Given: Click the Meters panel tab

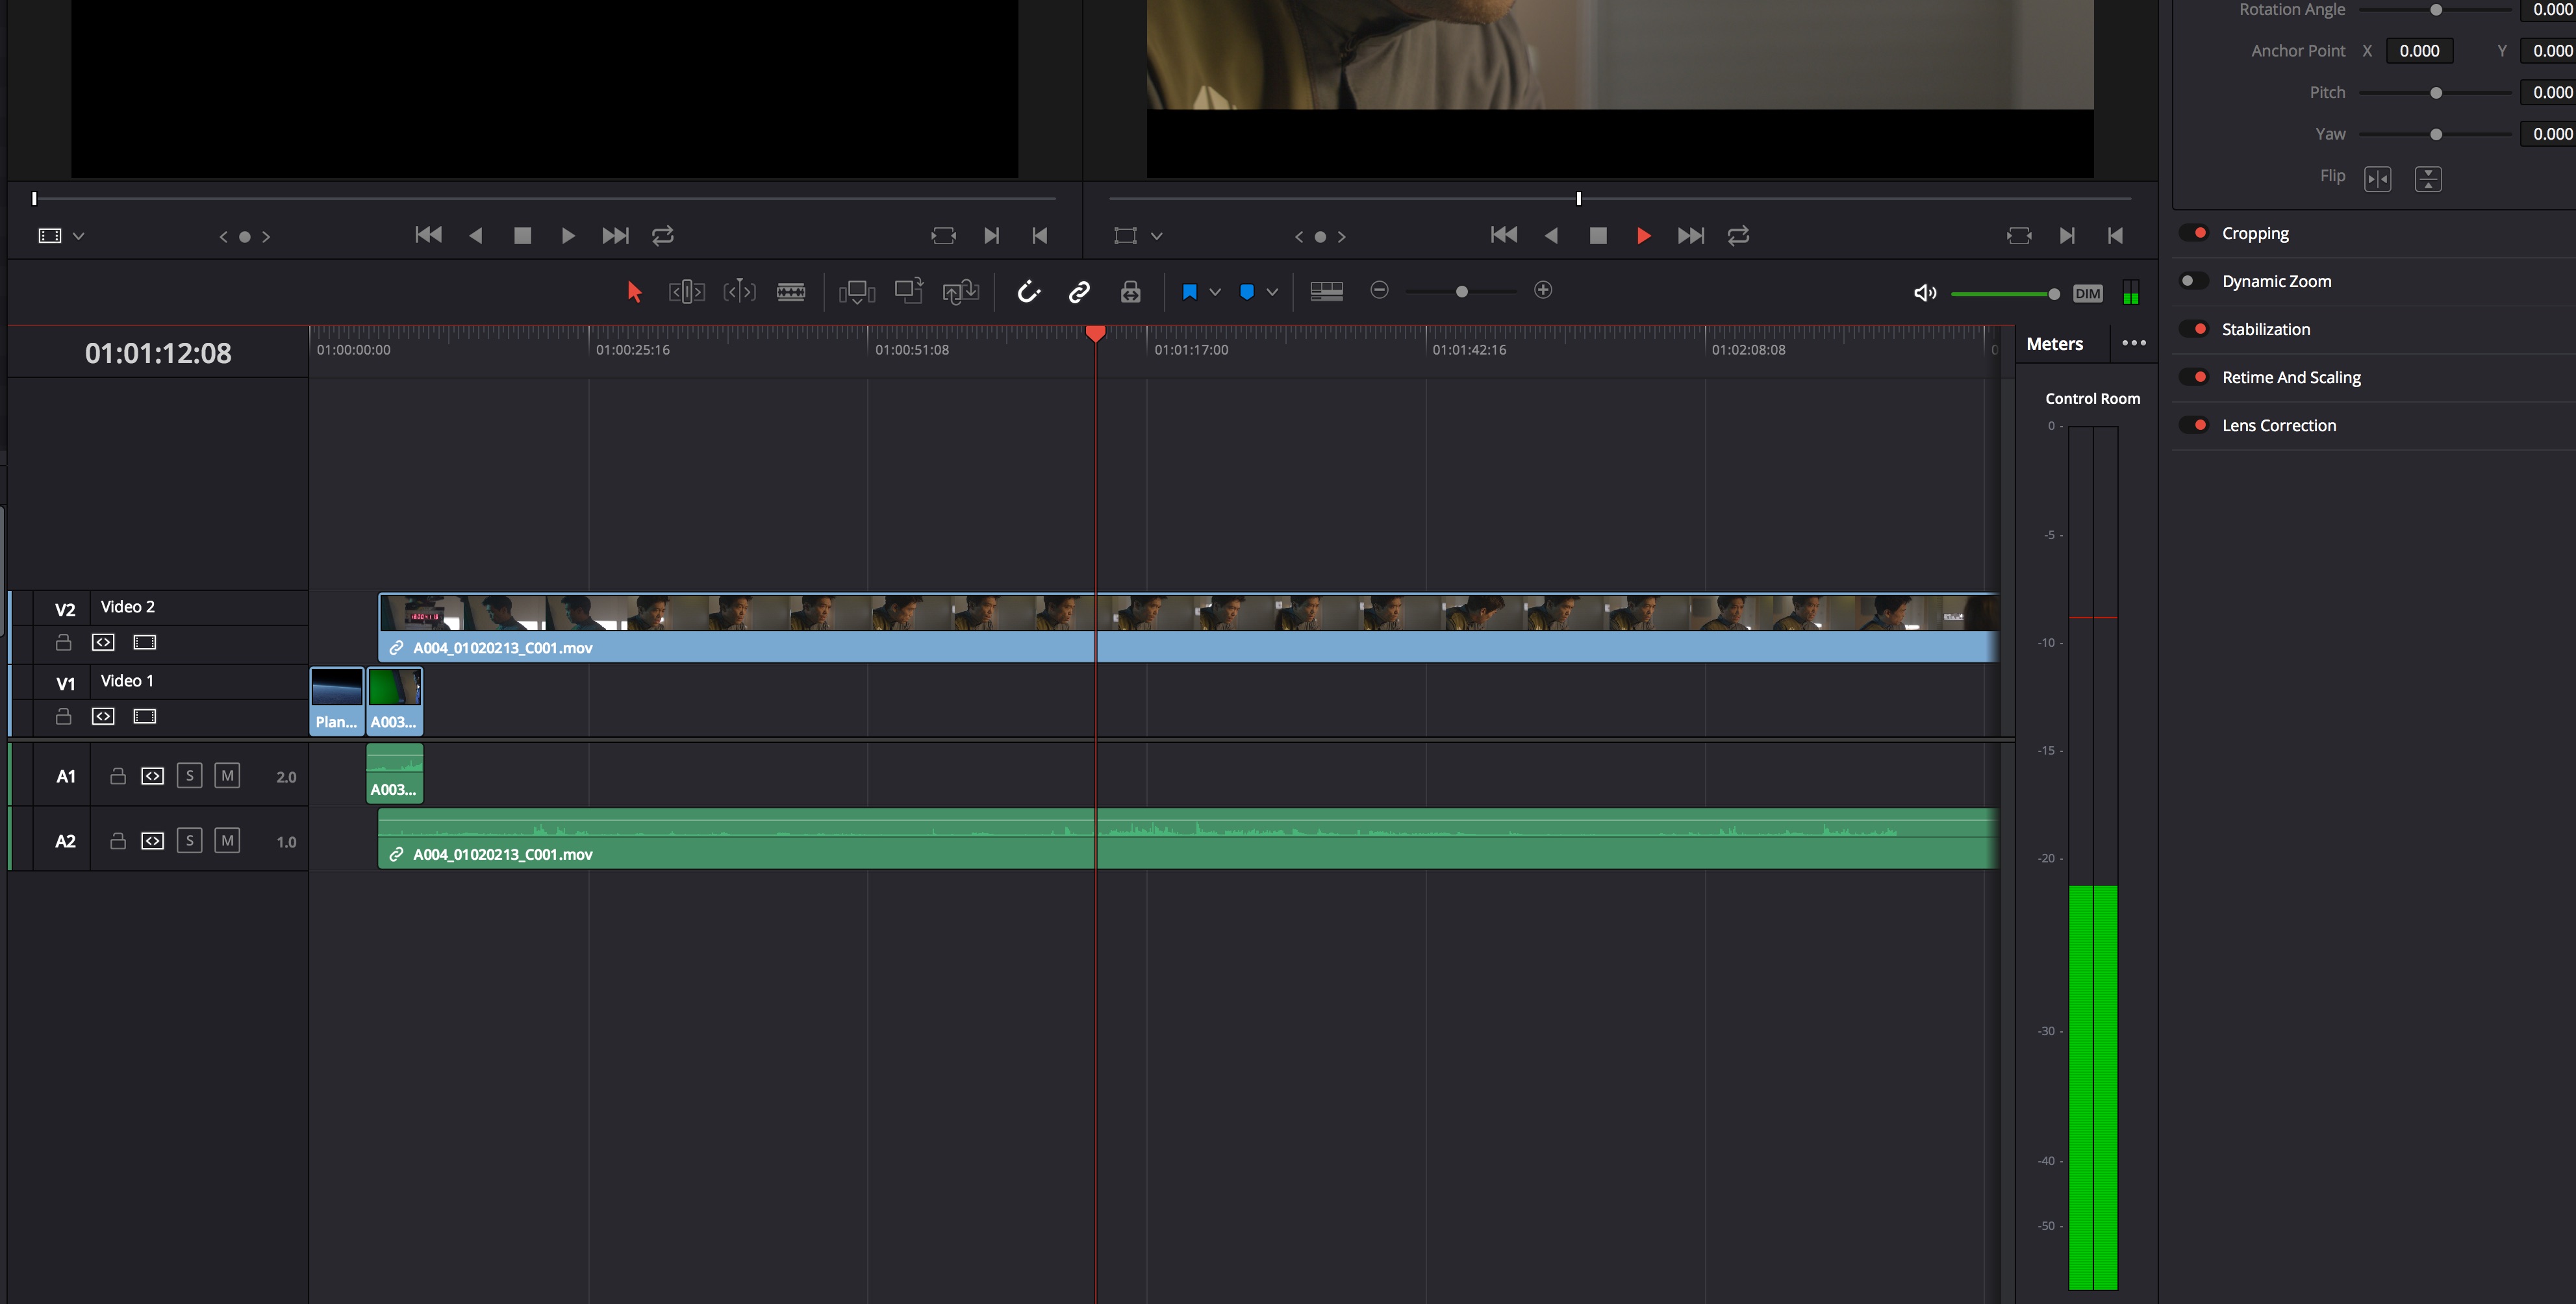Looking at the screenshot, I should pyautogui.click(x=2054, y=343).
